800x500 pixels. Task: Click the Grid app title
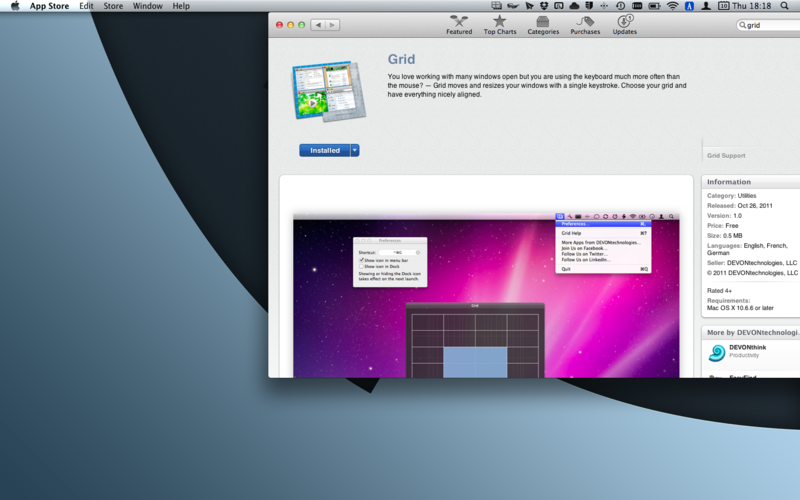tap(402, 59)
